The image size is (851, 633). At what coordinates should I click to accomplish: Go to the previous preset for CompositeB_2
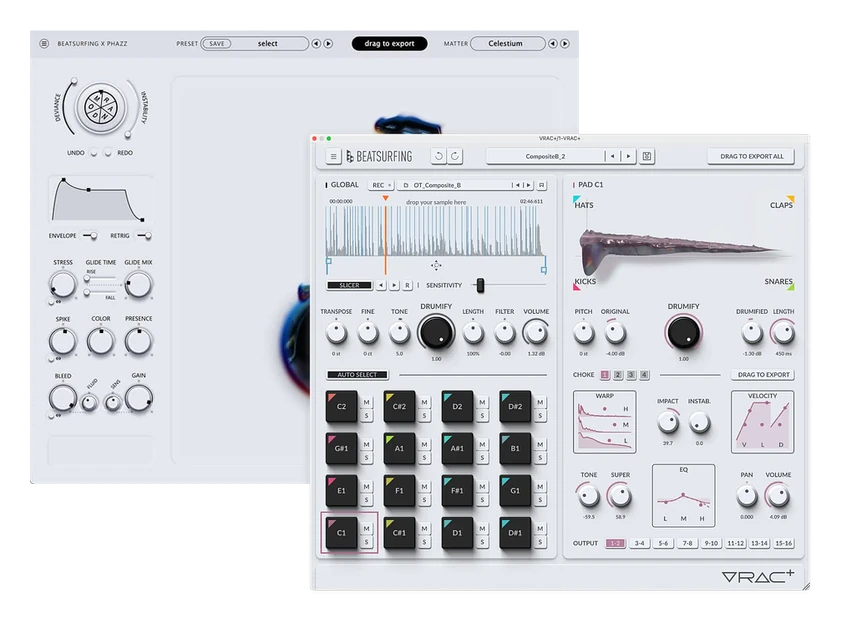[612, 156]
